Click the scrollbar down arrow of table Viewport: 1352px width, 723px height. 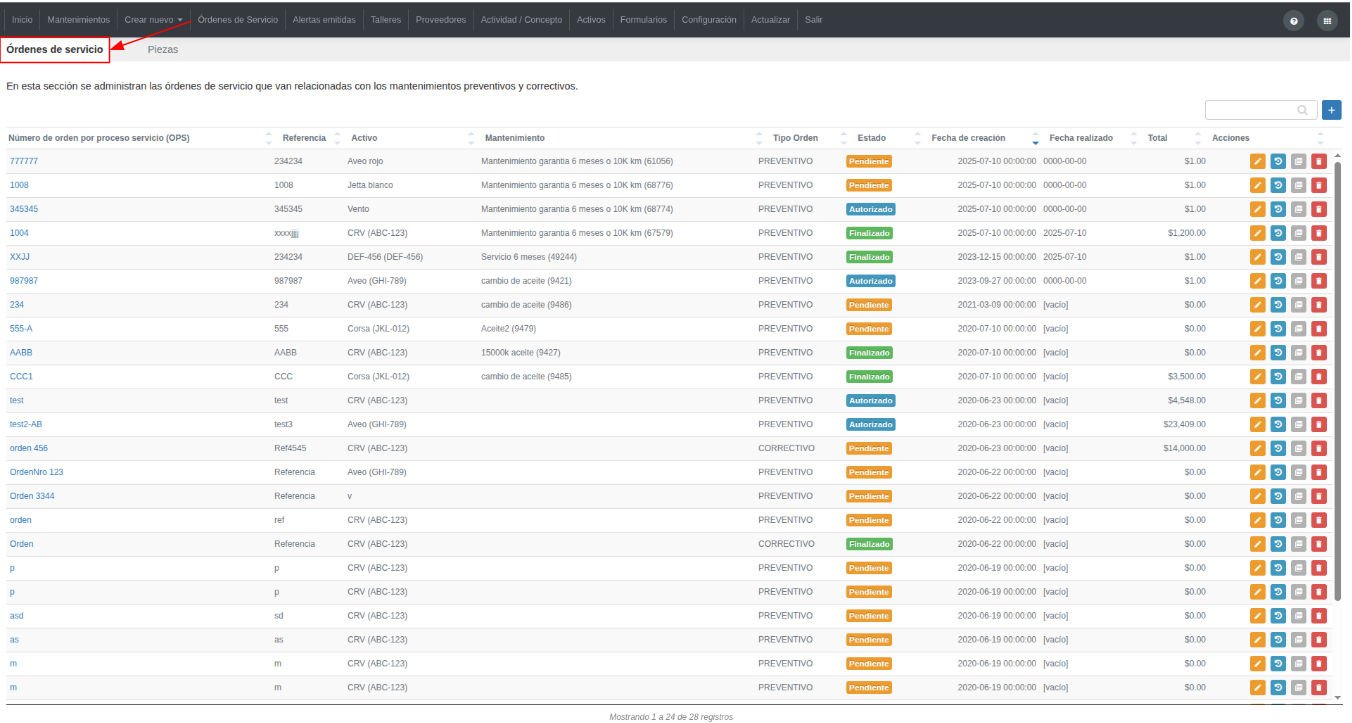pos(1338,697)
